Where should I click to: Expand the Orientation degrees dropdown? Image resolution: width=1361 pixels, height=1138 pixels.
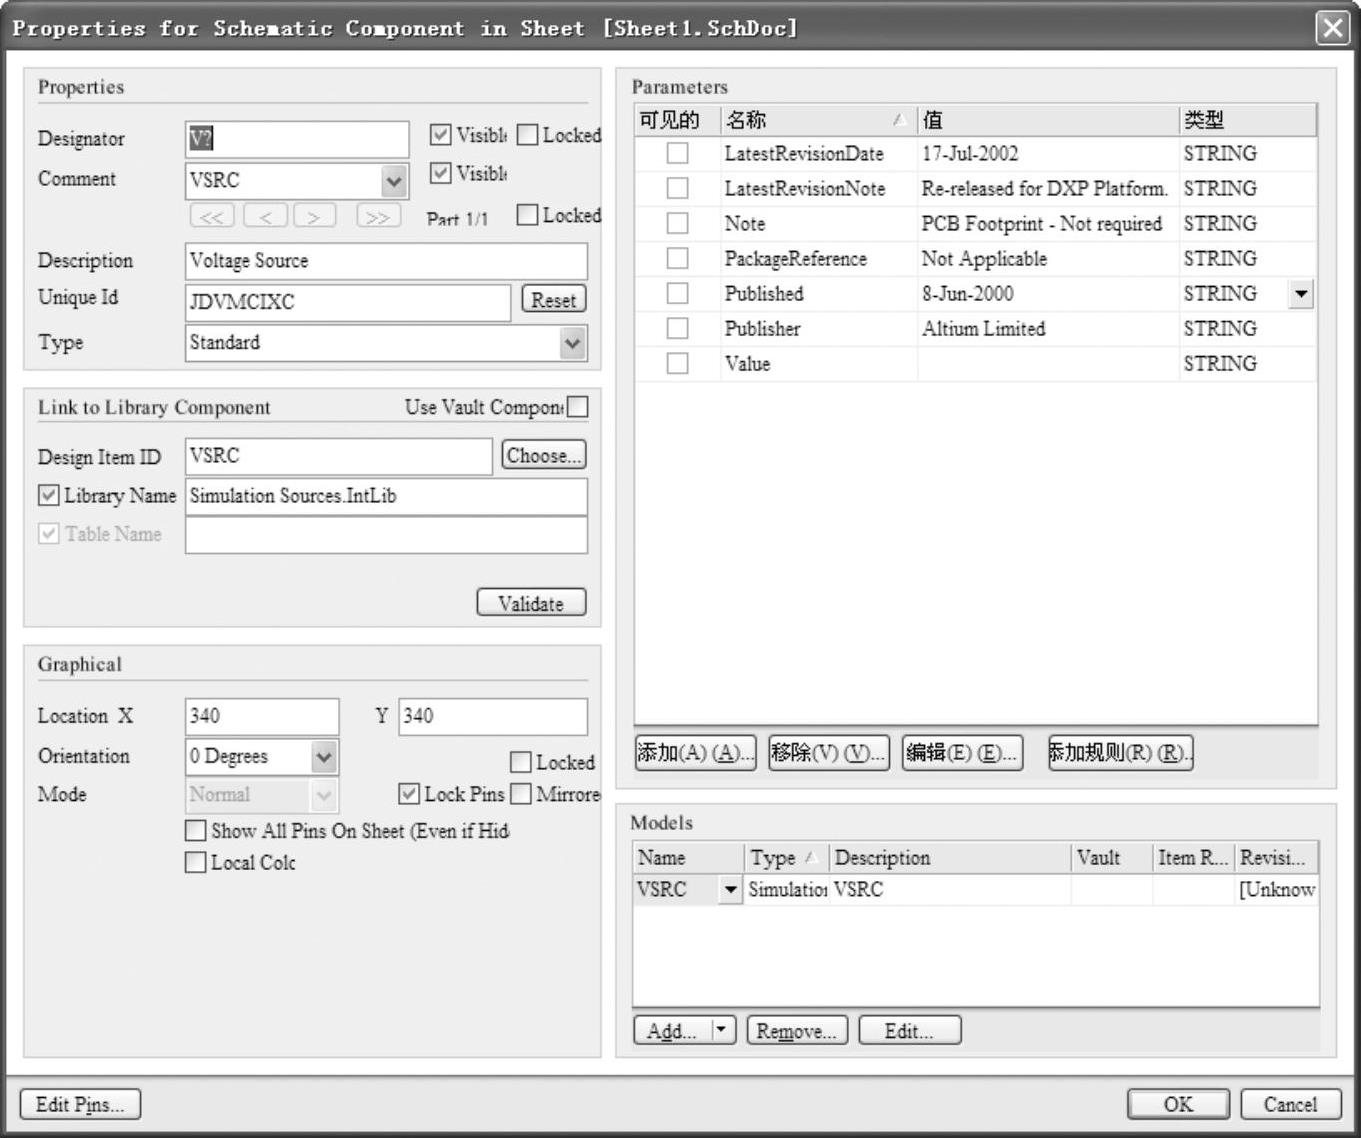(324, 757)
